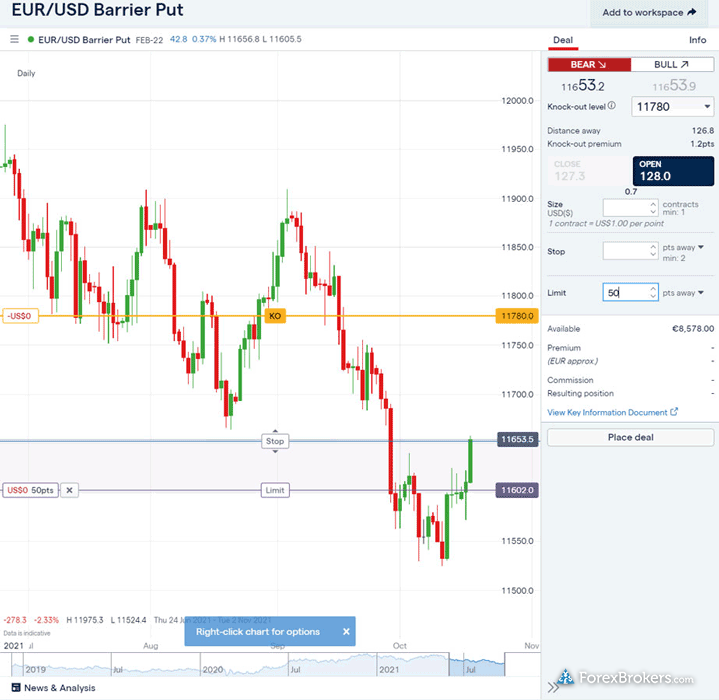Screen dimensions: 719x700
Task: Close the right-click chart options tooltip
Action: pyautogui.click(x=346, y=632)
